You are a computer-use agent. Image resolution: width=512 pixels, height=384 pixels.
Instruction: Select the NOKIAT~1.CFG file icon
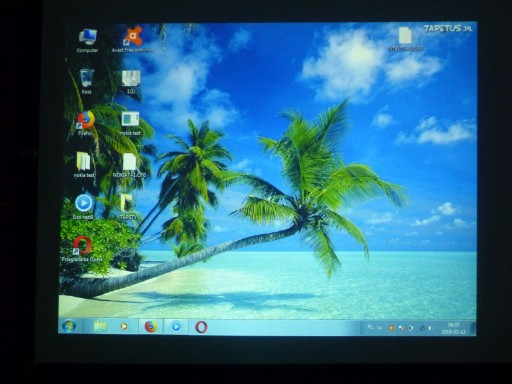pyautogui.click(x=129, y=165)
